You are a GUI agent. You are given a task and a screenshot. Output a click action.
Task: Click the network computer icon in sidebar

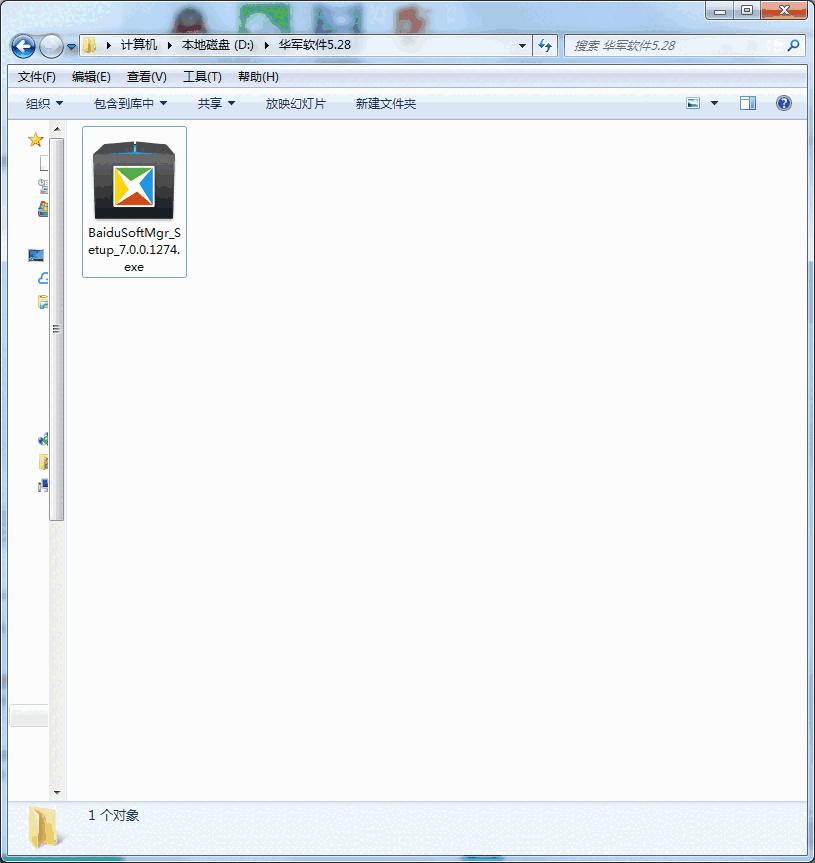coord(43,485)
